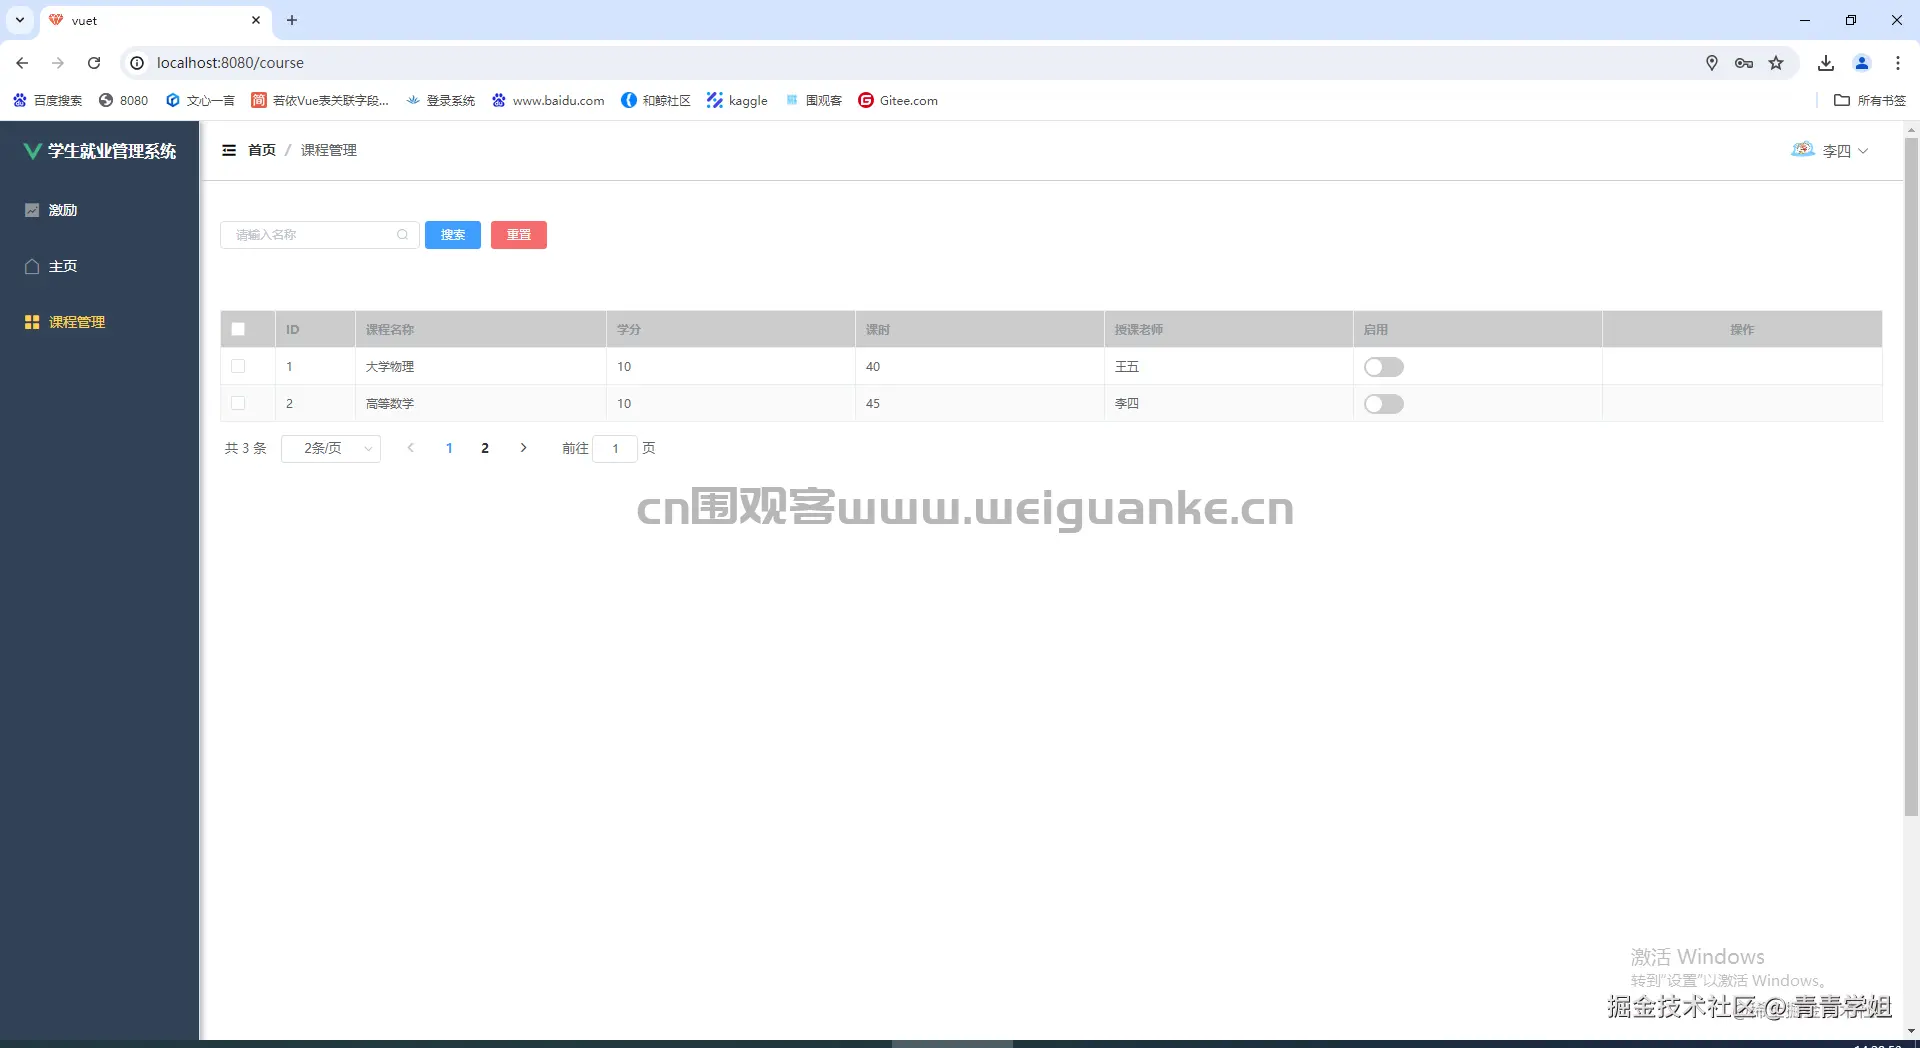Click the magnifier icon in the search field
This screenshot has width=1920, height=1048.
point(402,235)
